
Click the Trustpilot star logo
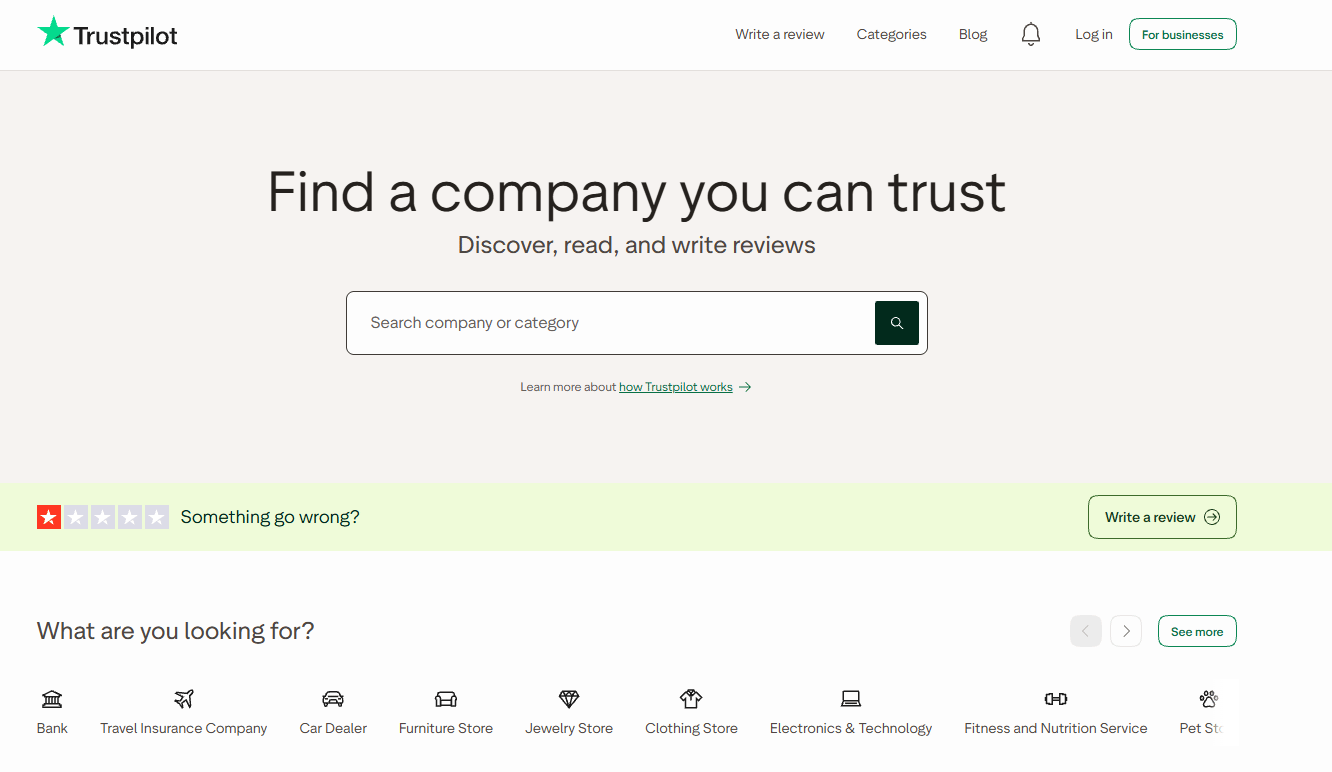(x=53, y=32)
